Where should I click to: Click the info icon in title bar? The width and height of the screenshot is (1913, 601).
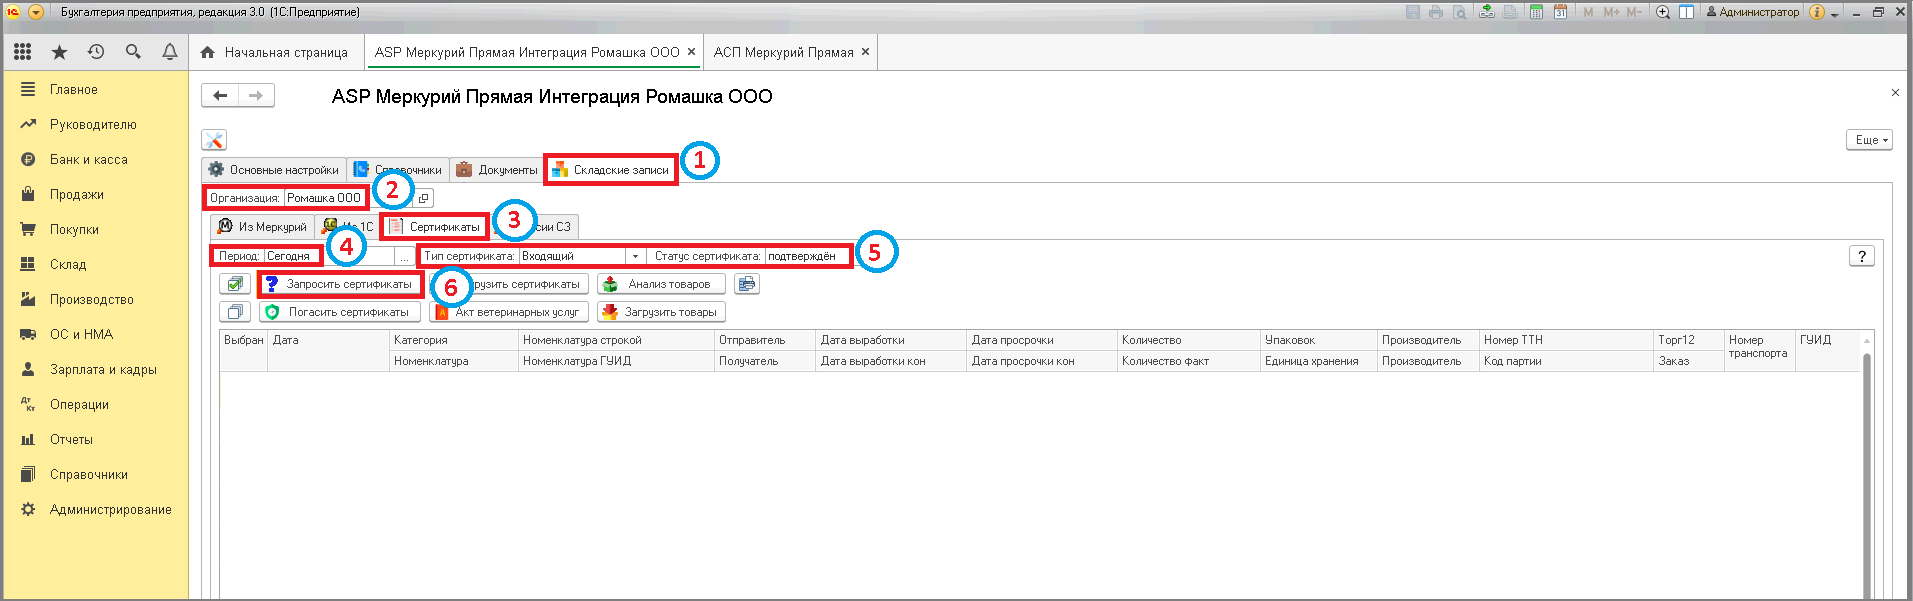pos(1817,12)
